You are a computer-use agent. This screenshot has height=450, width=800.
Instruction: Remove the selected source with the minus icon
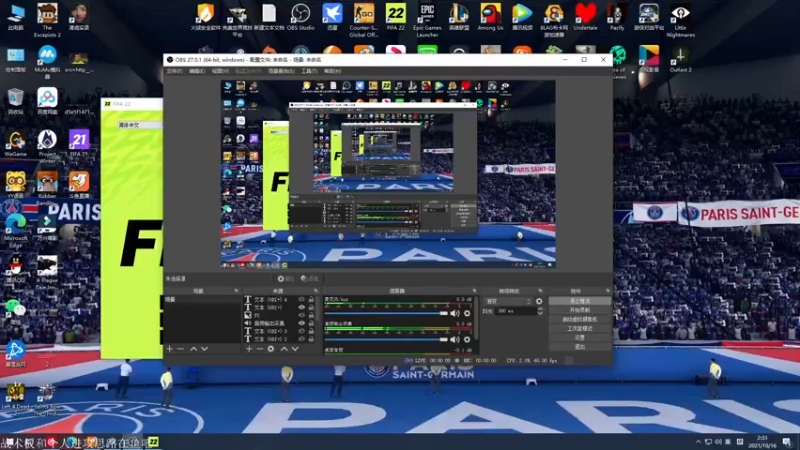[x=260, y=349]
